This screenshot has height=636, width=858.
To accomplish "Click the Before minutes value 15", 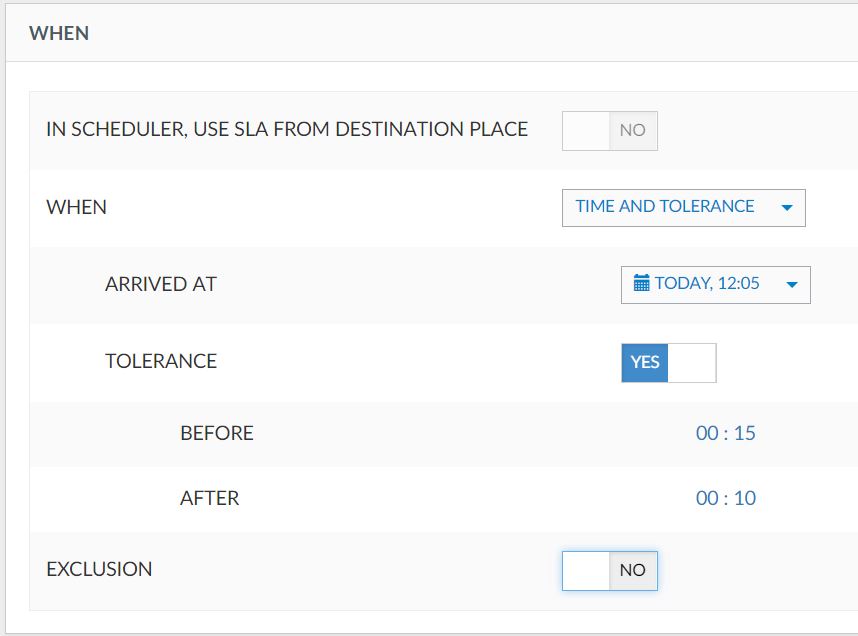I will point(744,433).
